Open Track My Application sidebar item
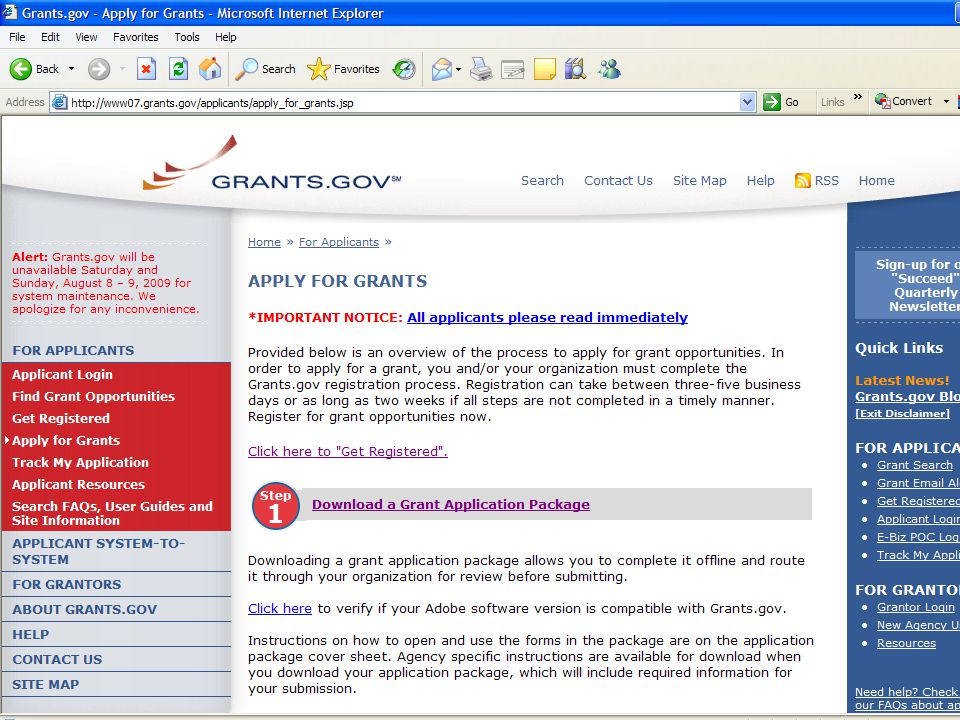Image resolution: width=960 pixels, height=720 pixels. pyautogui.click(x=80, y=462)
